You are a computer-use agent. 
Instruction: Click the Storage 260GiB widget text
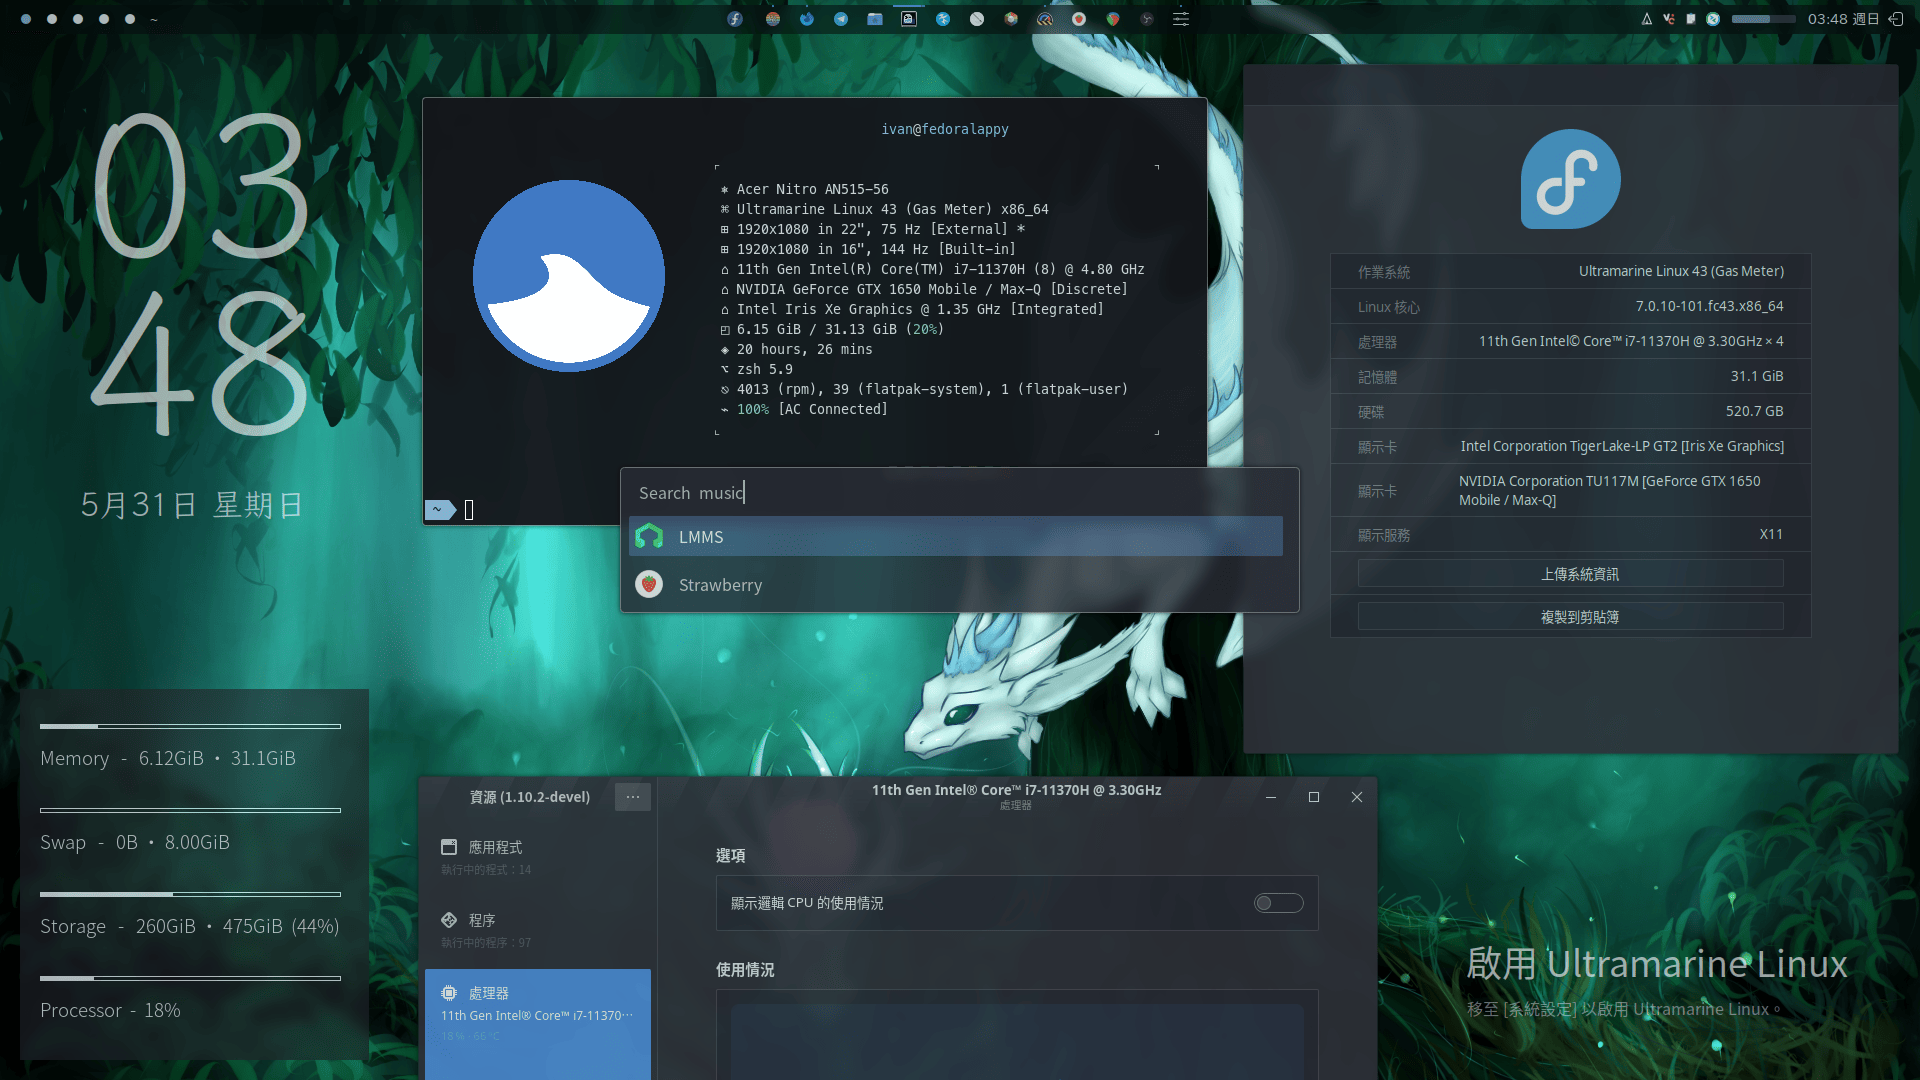(x=190, y=926)
